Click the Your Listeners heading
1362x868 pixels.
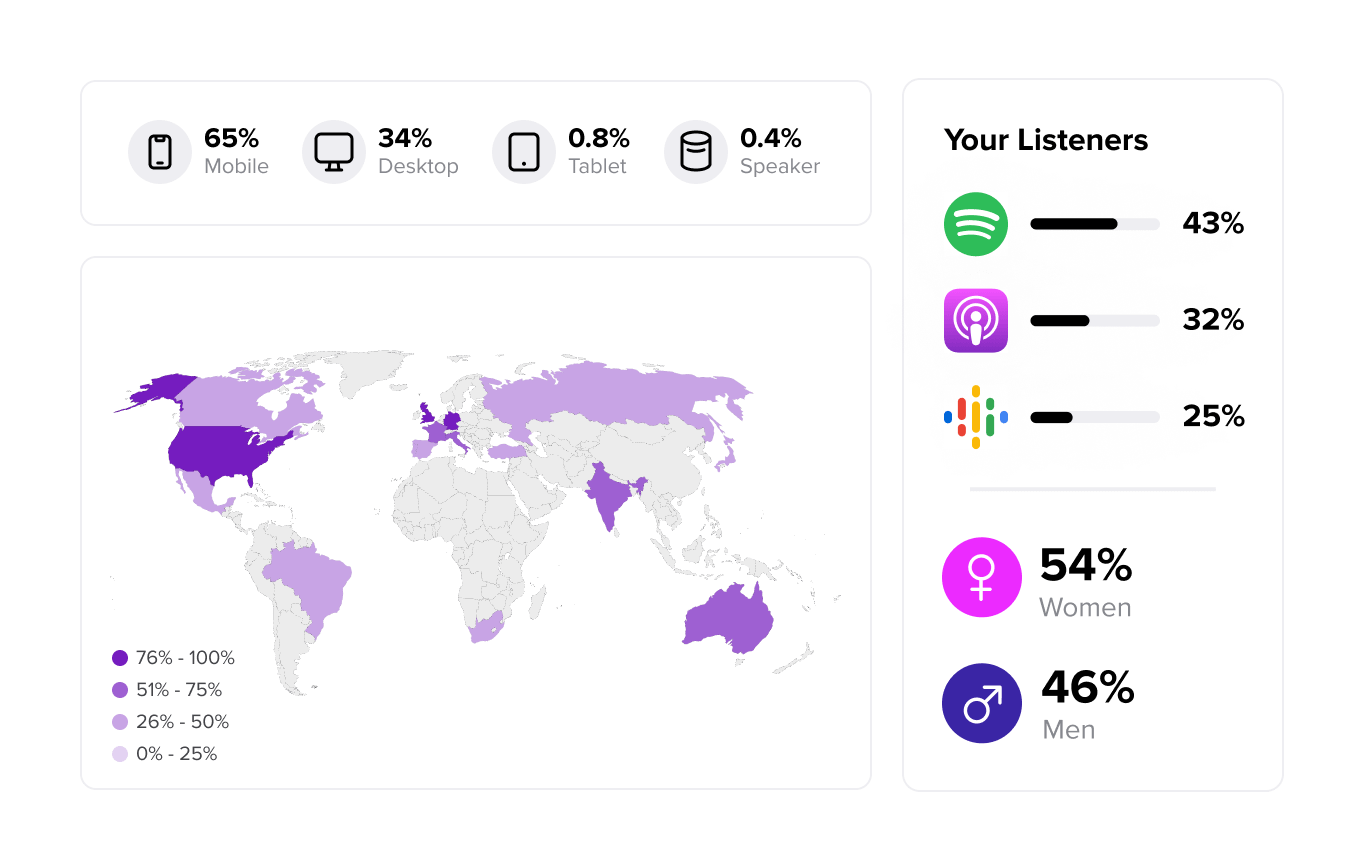click(x=1046, y=140)
